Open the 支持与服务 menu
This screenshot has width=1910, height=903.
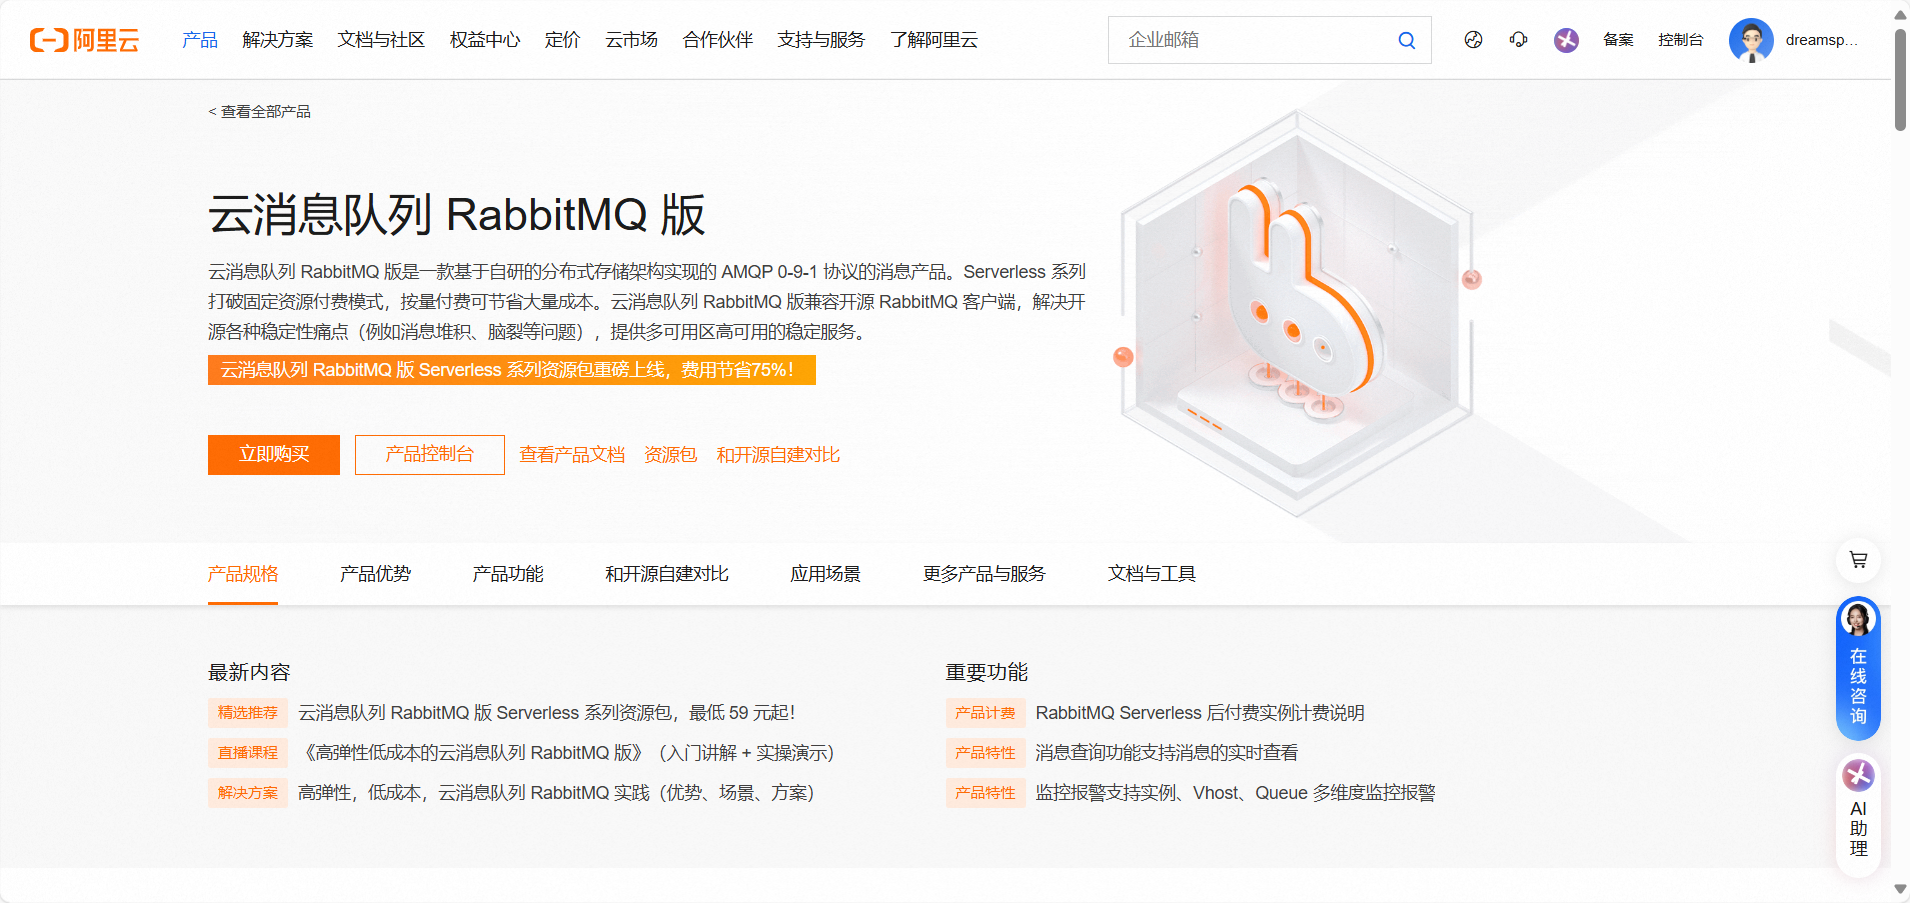click(821, 40)
